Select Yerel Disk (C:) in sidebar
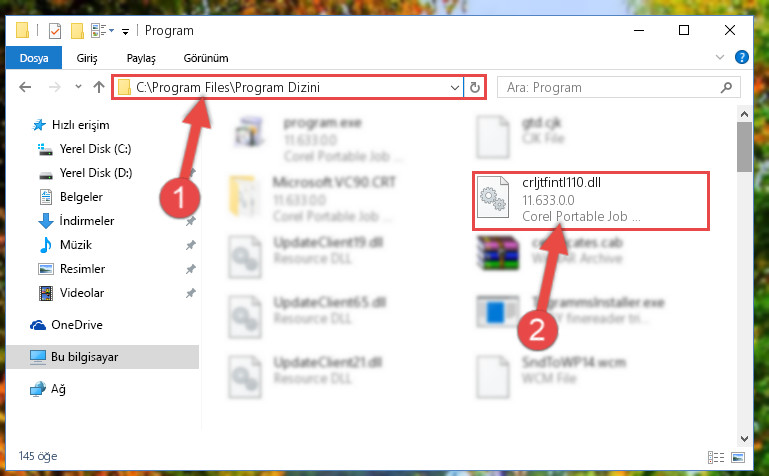This screenshot has height=476, width=769. pyautogui.click(x=95, y=149)
